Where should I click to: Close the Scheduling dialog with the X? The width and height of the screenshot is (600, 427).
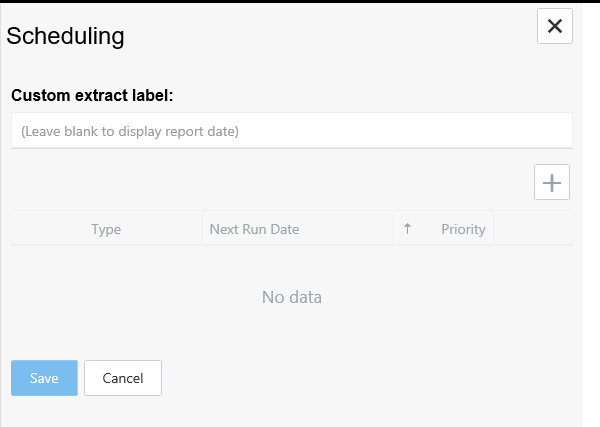coord(555,26)
